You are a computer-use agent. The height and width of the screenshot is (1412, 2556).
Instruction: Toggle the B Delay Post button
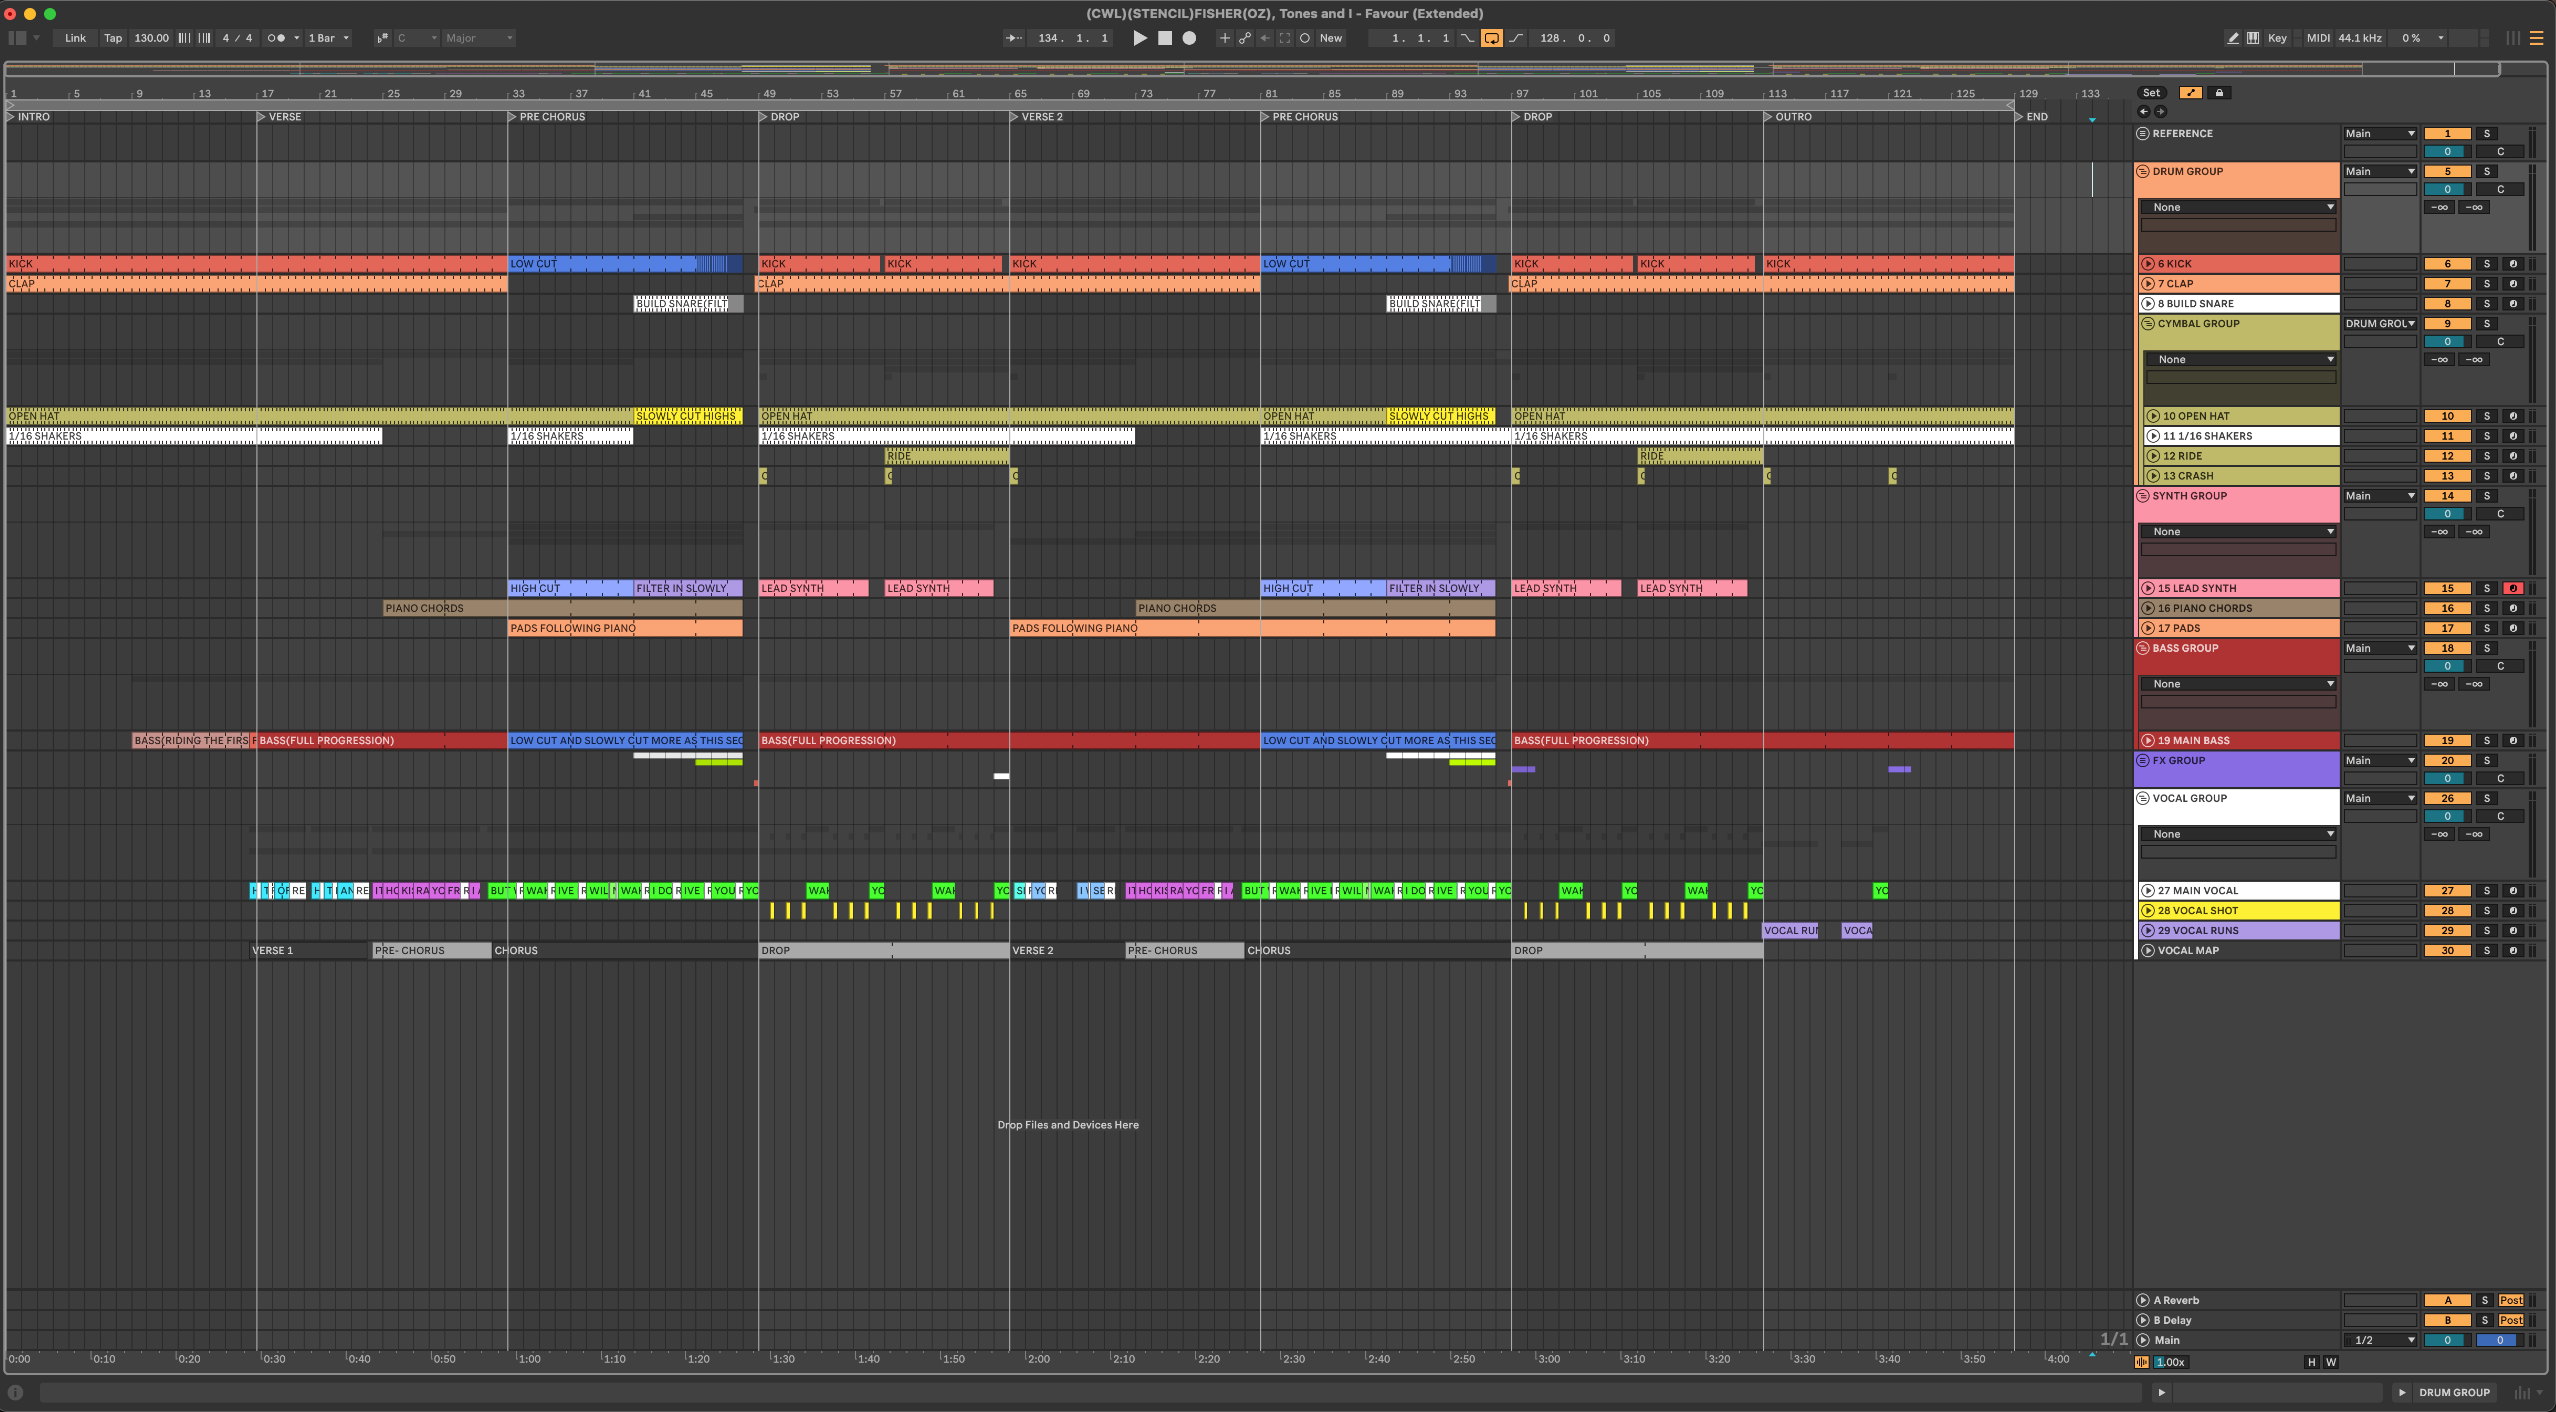click(x=2511, y=1321)
